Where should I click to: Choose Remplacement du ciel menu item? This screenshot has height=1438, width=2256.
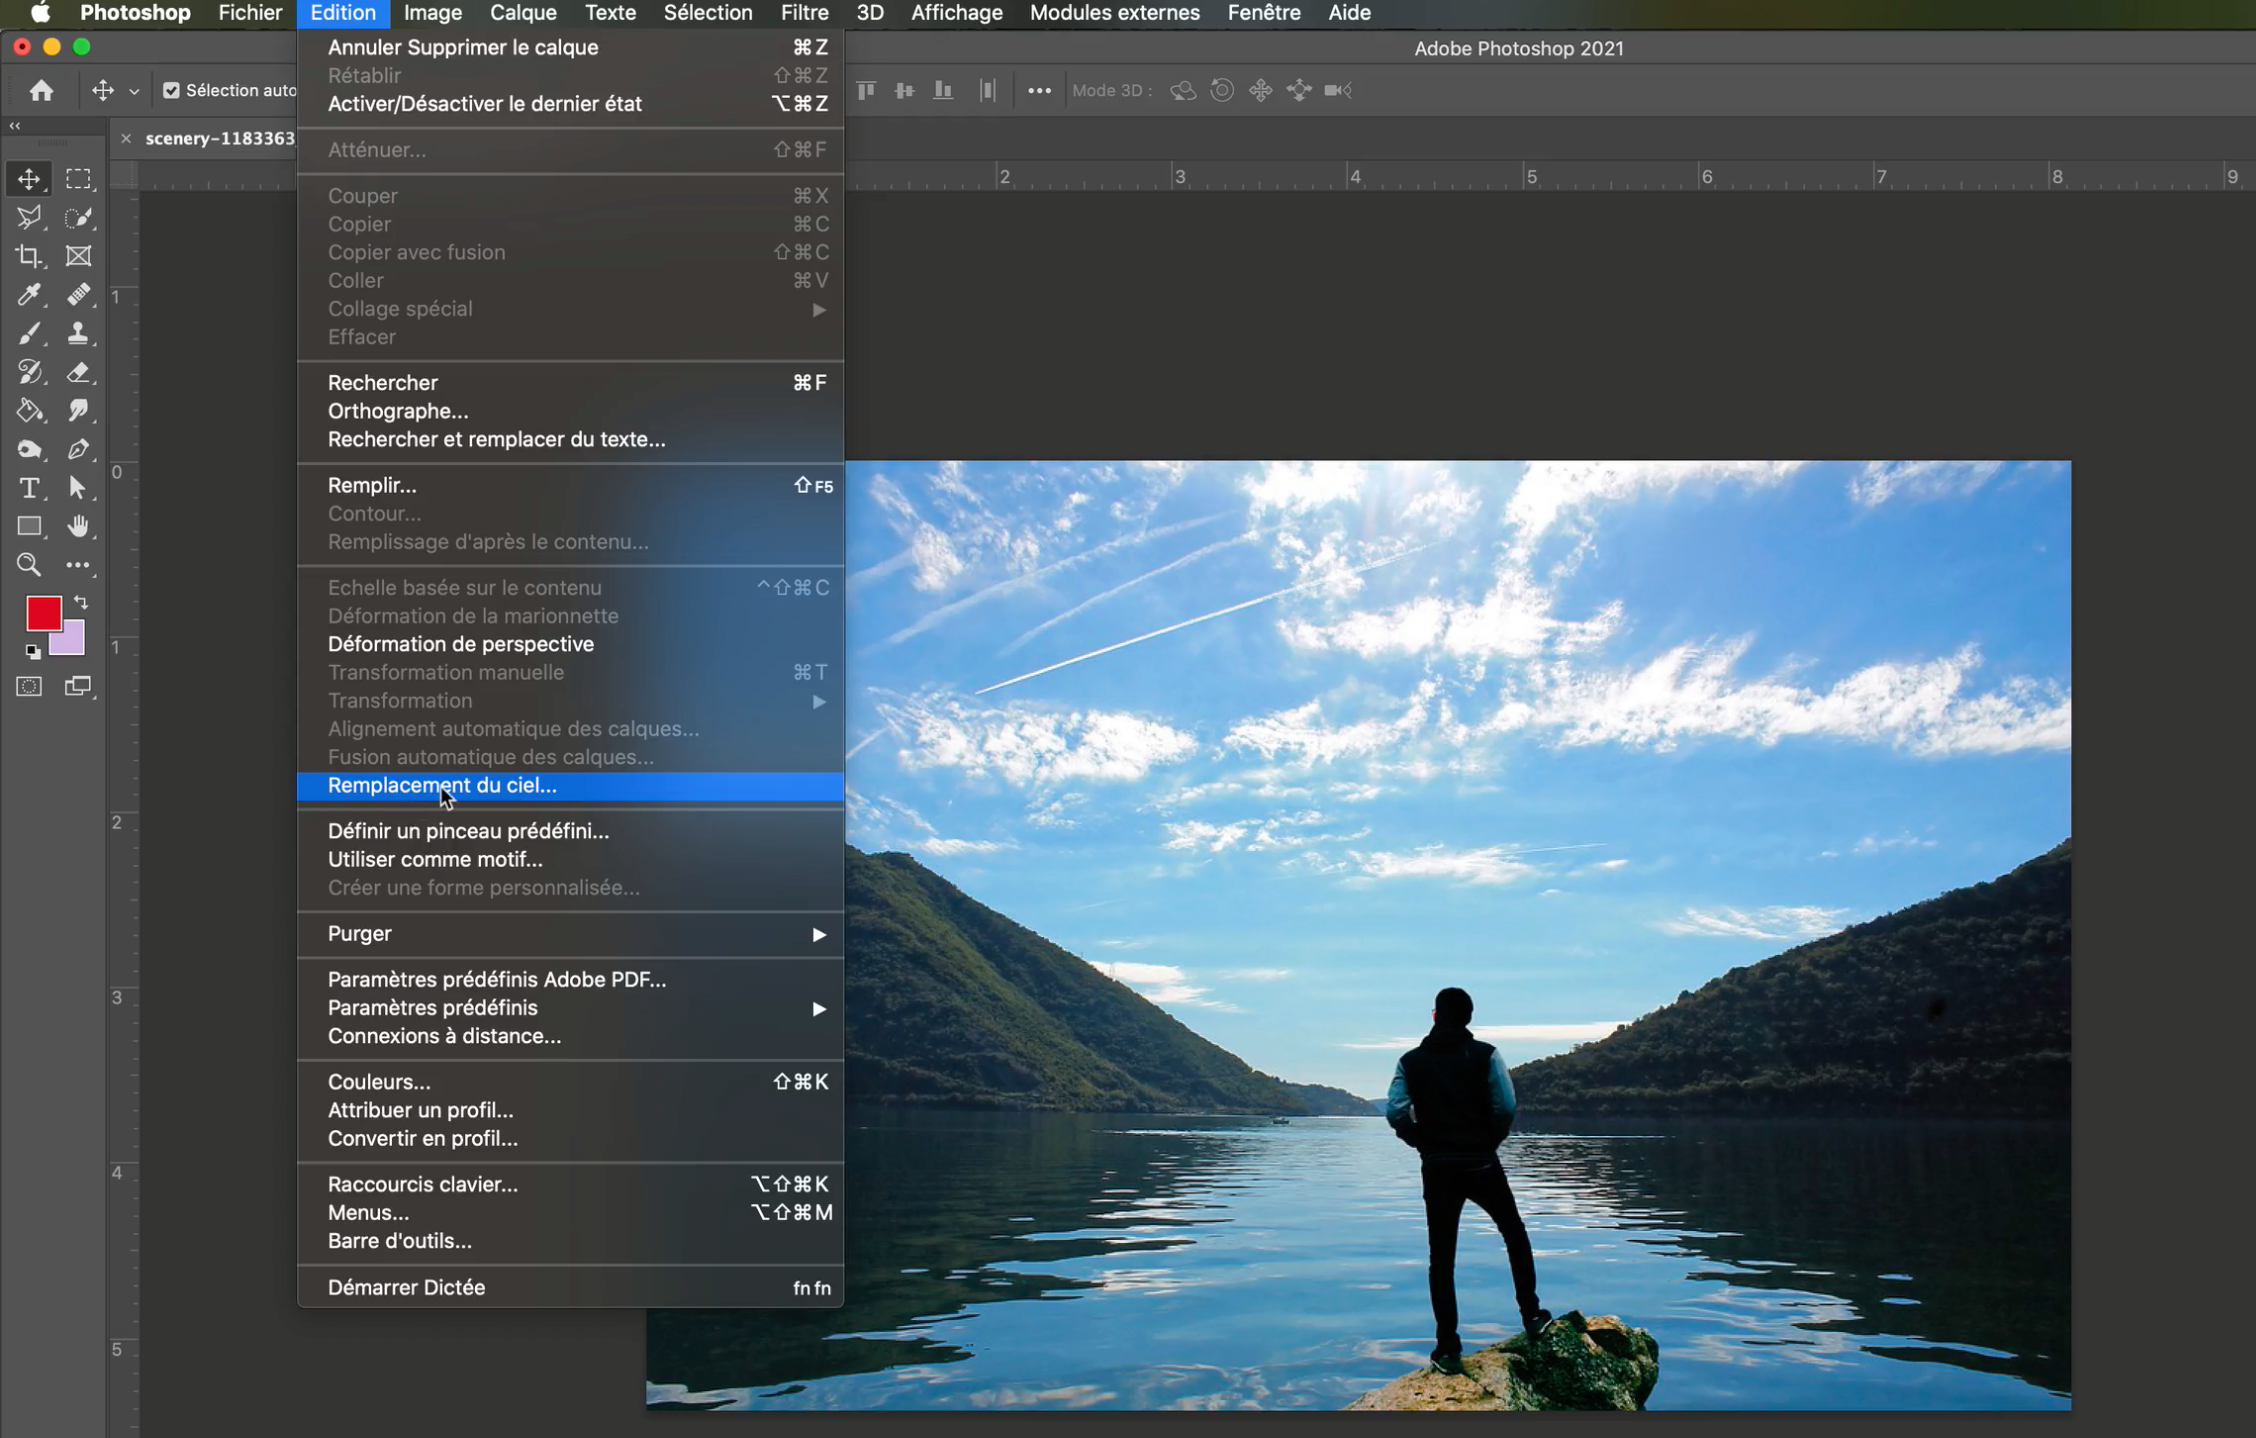442,786
